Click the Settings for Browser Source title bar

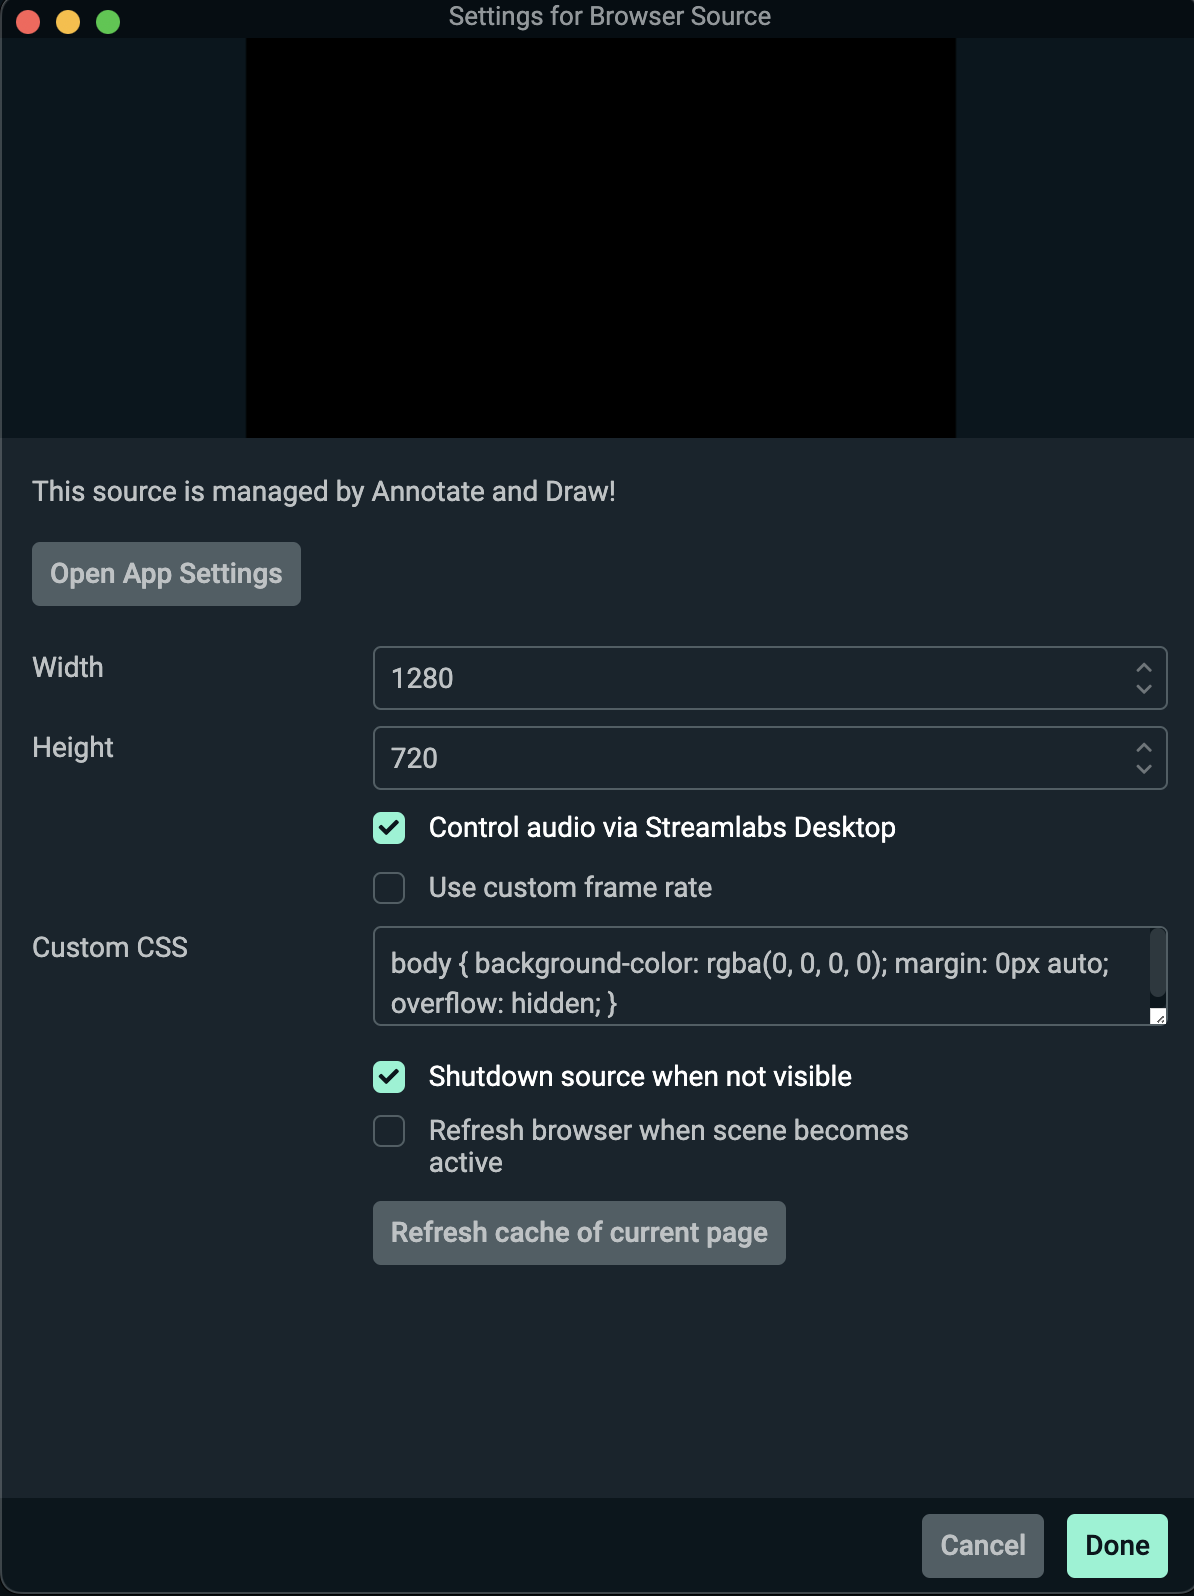coord(610,16)
